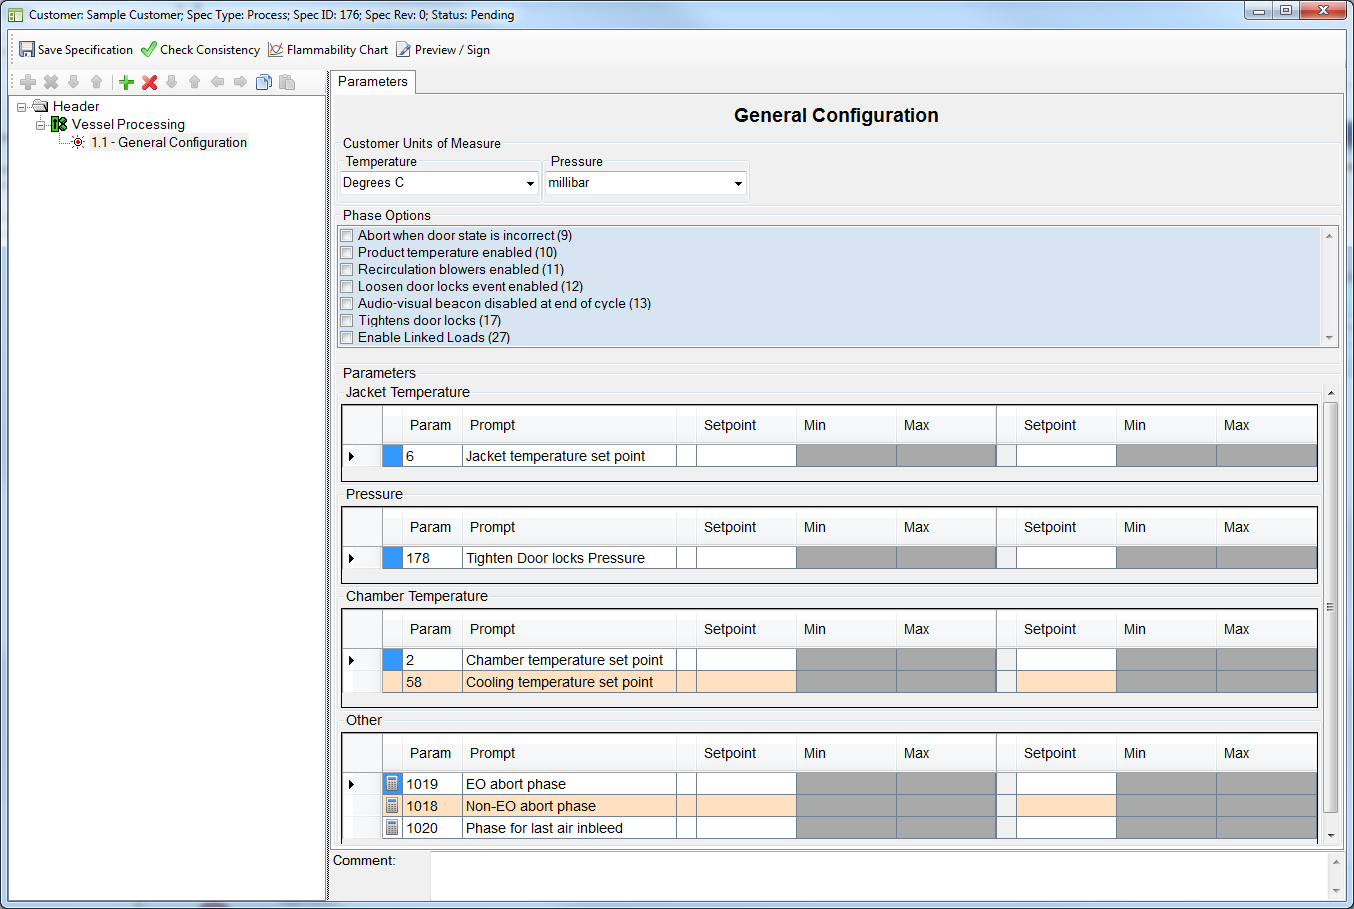Run Check Consistency from the toolbar
Image resolution: width=1354 pixels, height=909 pixels.
pyautogui.click(x=200, y=50)
